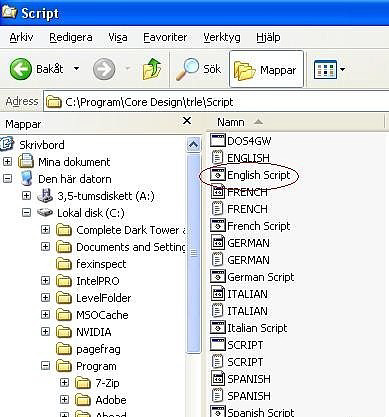Select the Italian Script file icon
The height and width of the screenshot is (417, 389).
218,328
